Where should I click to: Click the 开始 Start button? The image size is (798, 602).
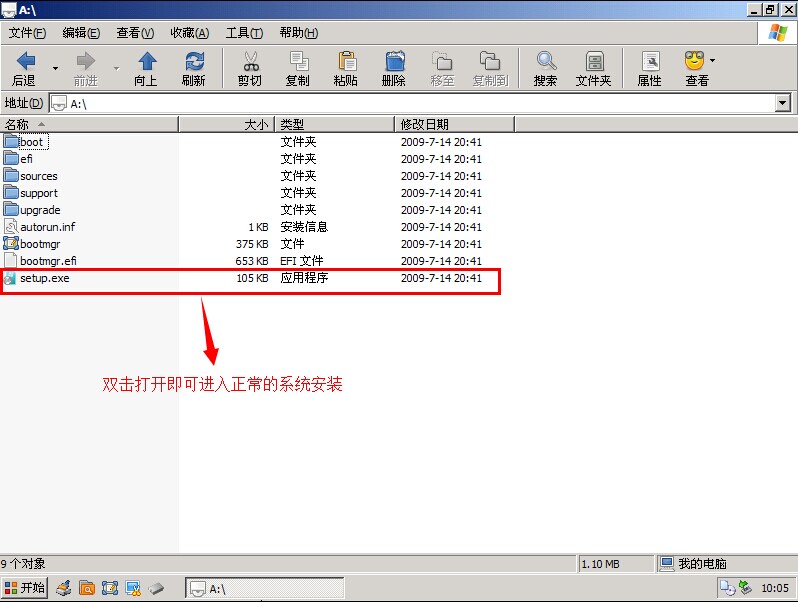[x=24, y=588]
